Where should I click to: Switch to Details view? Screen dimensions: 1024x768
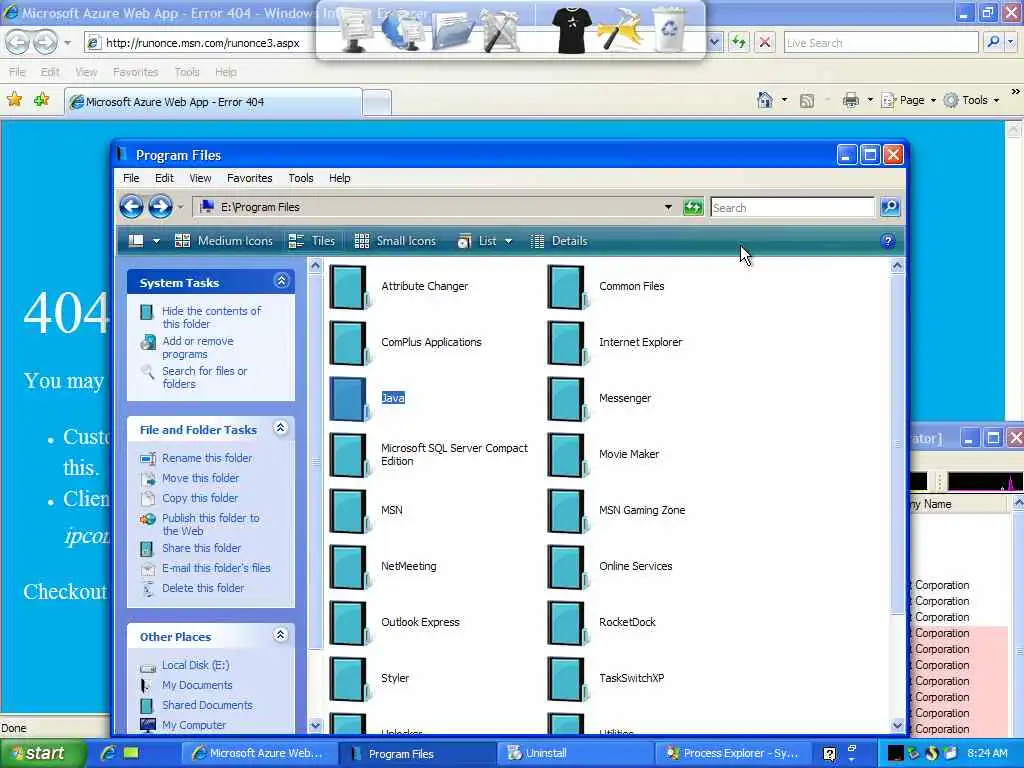(x=558, y=241)
